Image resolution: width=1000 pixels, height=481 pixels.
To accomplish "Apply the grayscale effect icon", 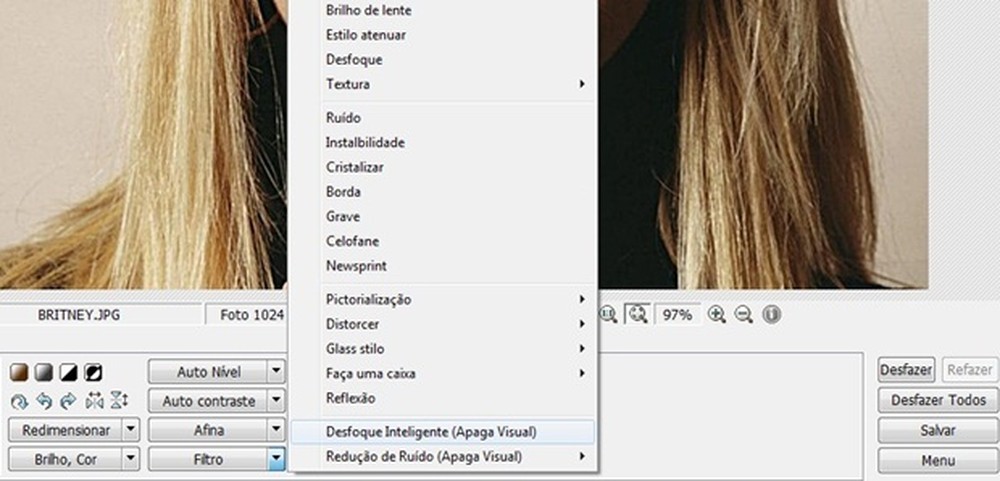I will (44, 373).
